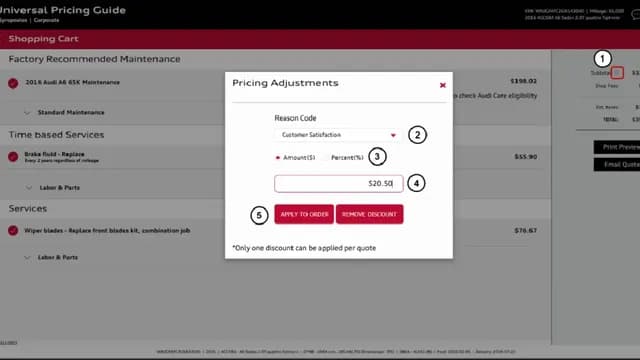Click the $55.90 brake fluid price
640x360 pixels.
[525, 157]
